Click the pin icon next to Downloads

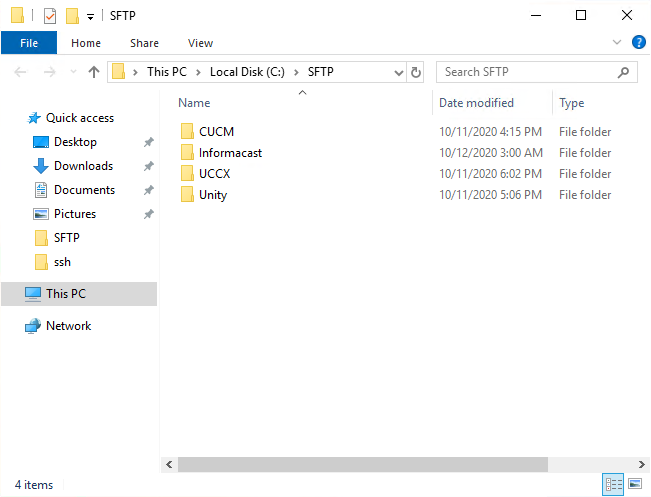pyautogui.click(x=149, y=166)
